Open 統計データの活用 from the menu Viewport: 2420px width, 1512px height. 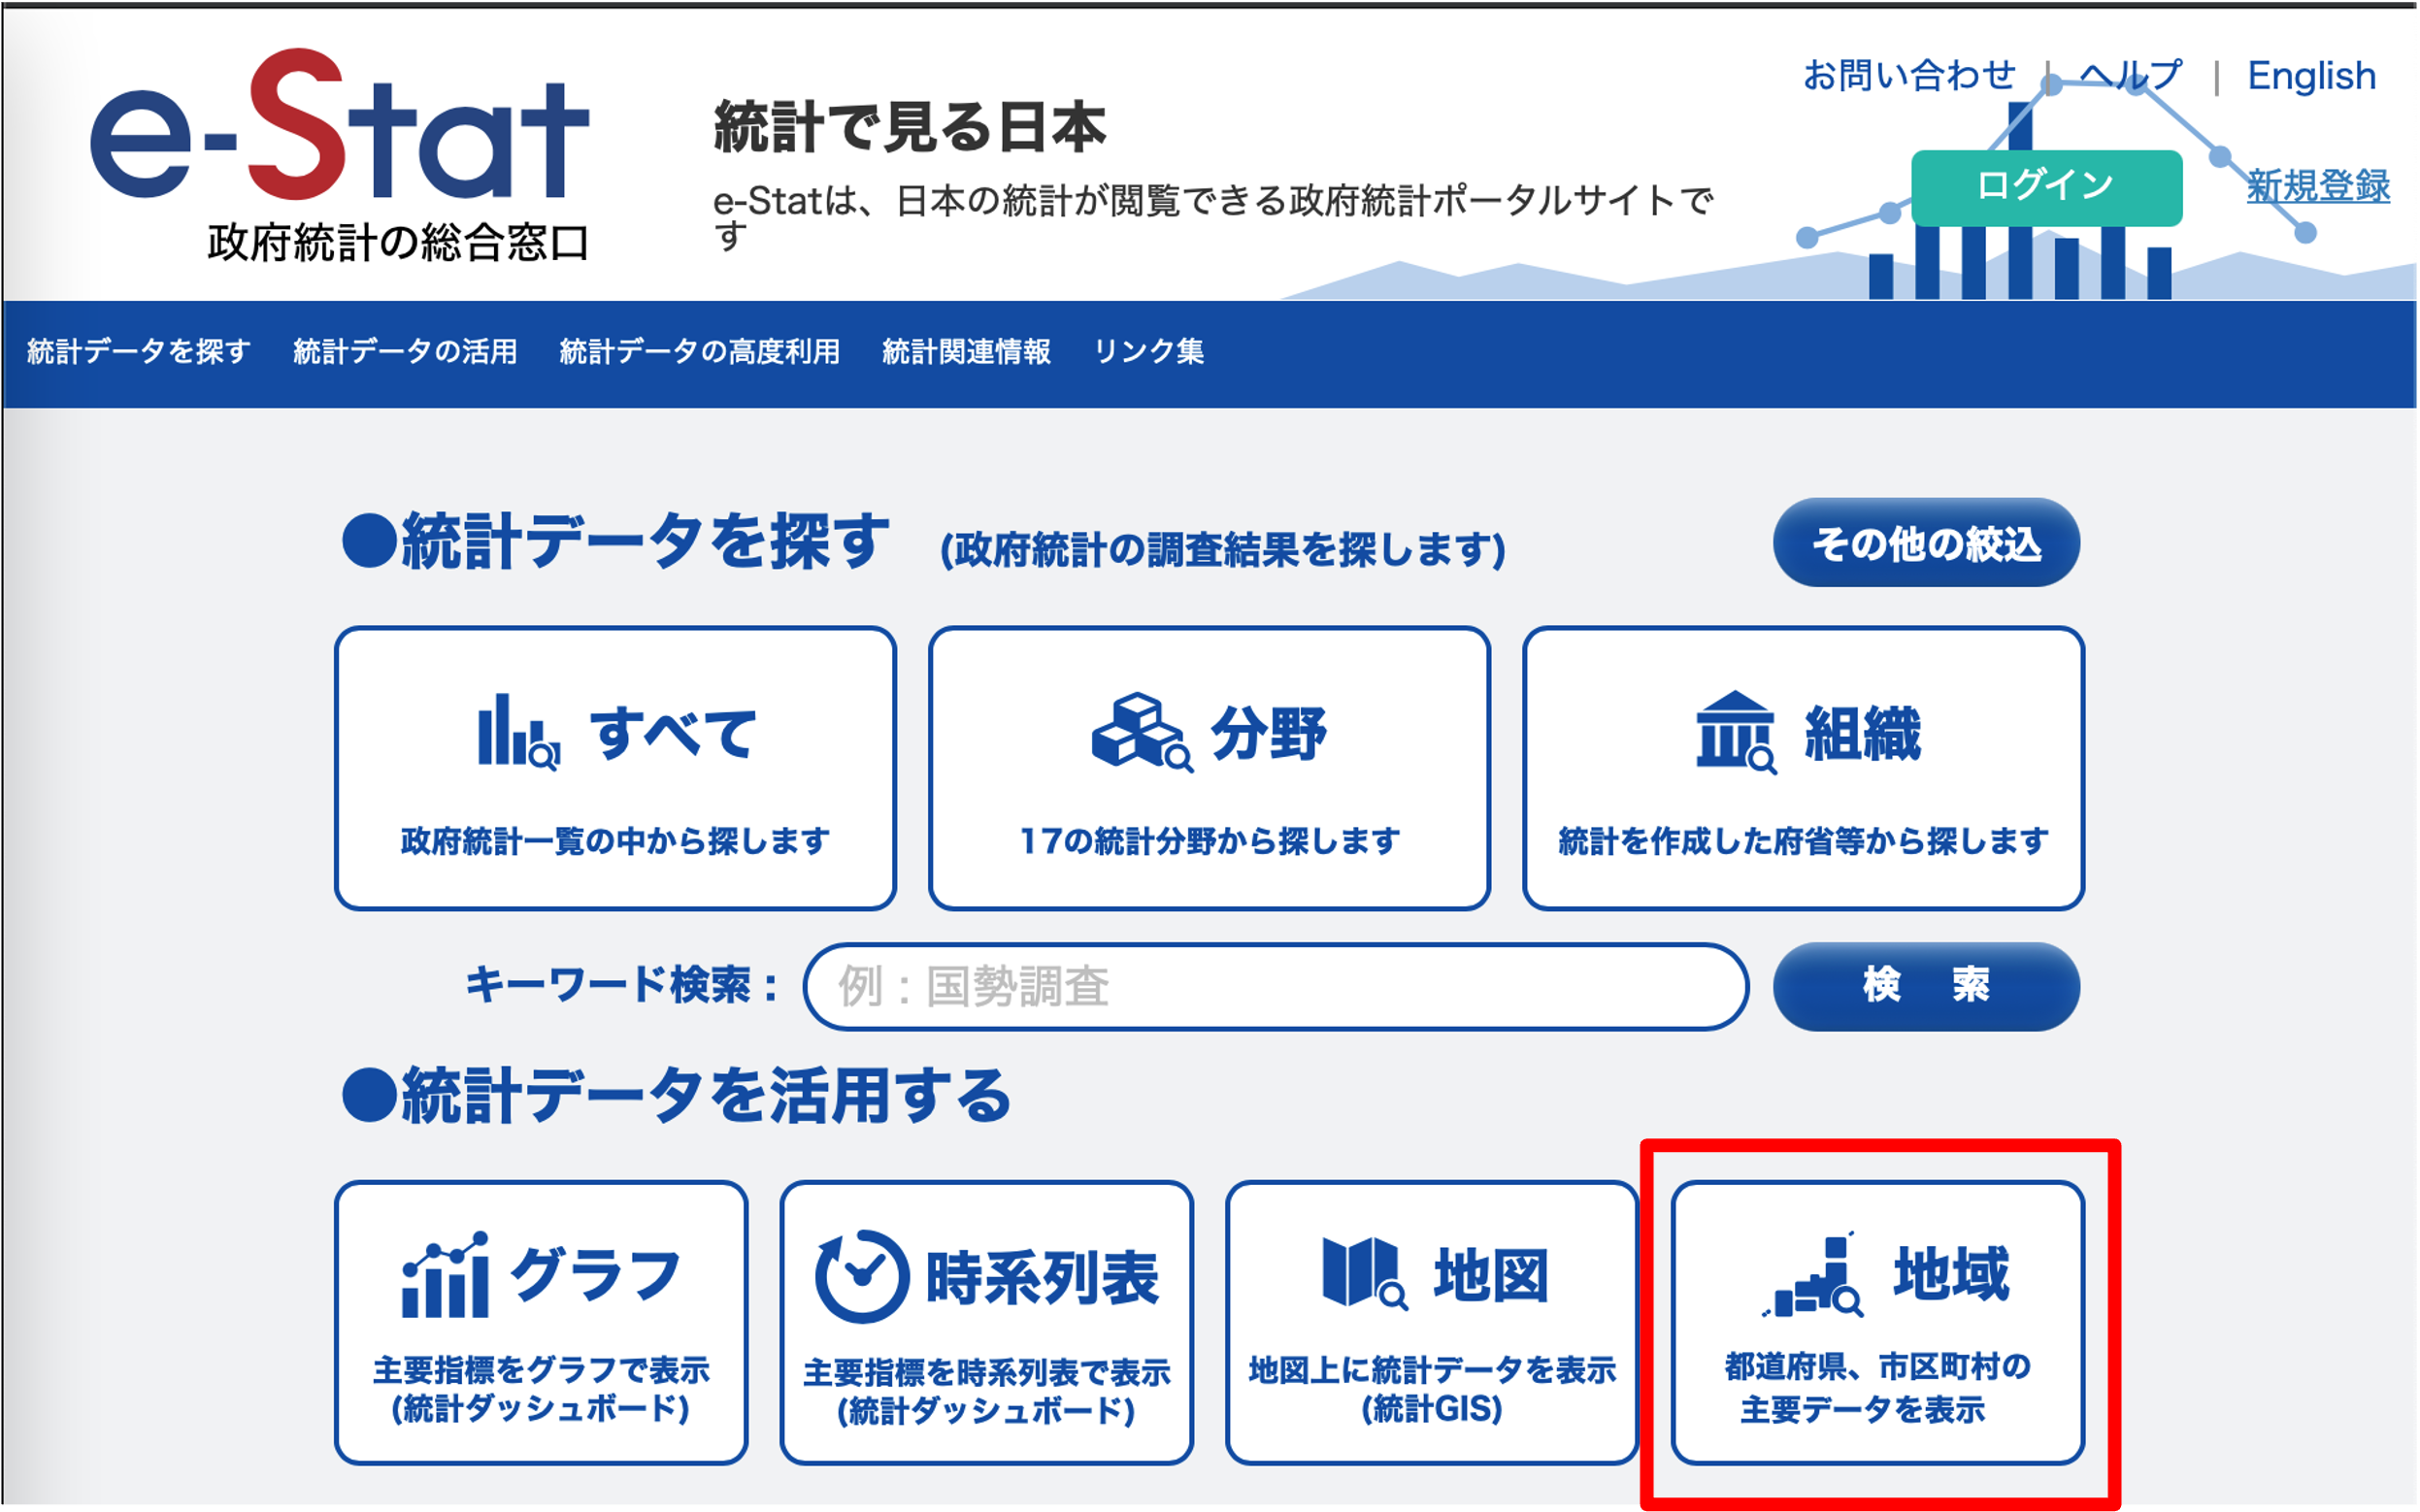tap(405, 351)
